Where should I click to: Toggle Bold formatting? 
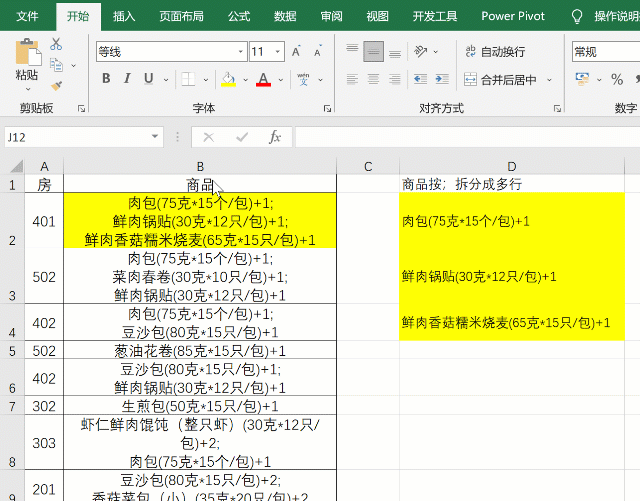105,79
